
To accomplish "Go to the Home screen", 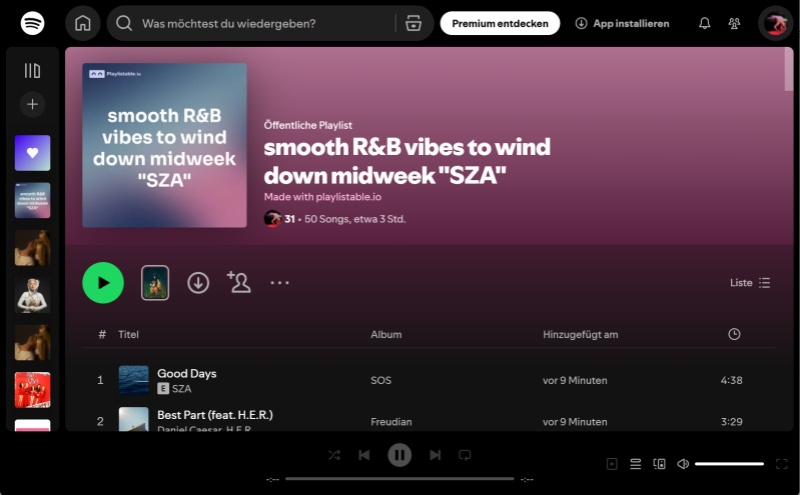I will (x=83, y=23).
